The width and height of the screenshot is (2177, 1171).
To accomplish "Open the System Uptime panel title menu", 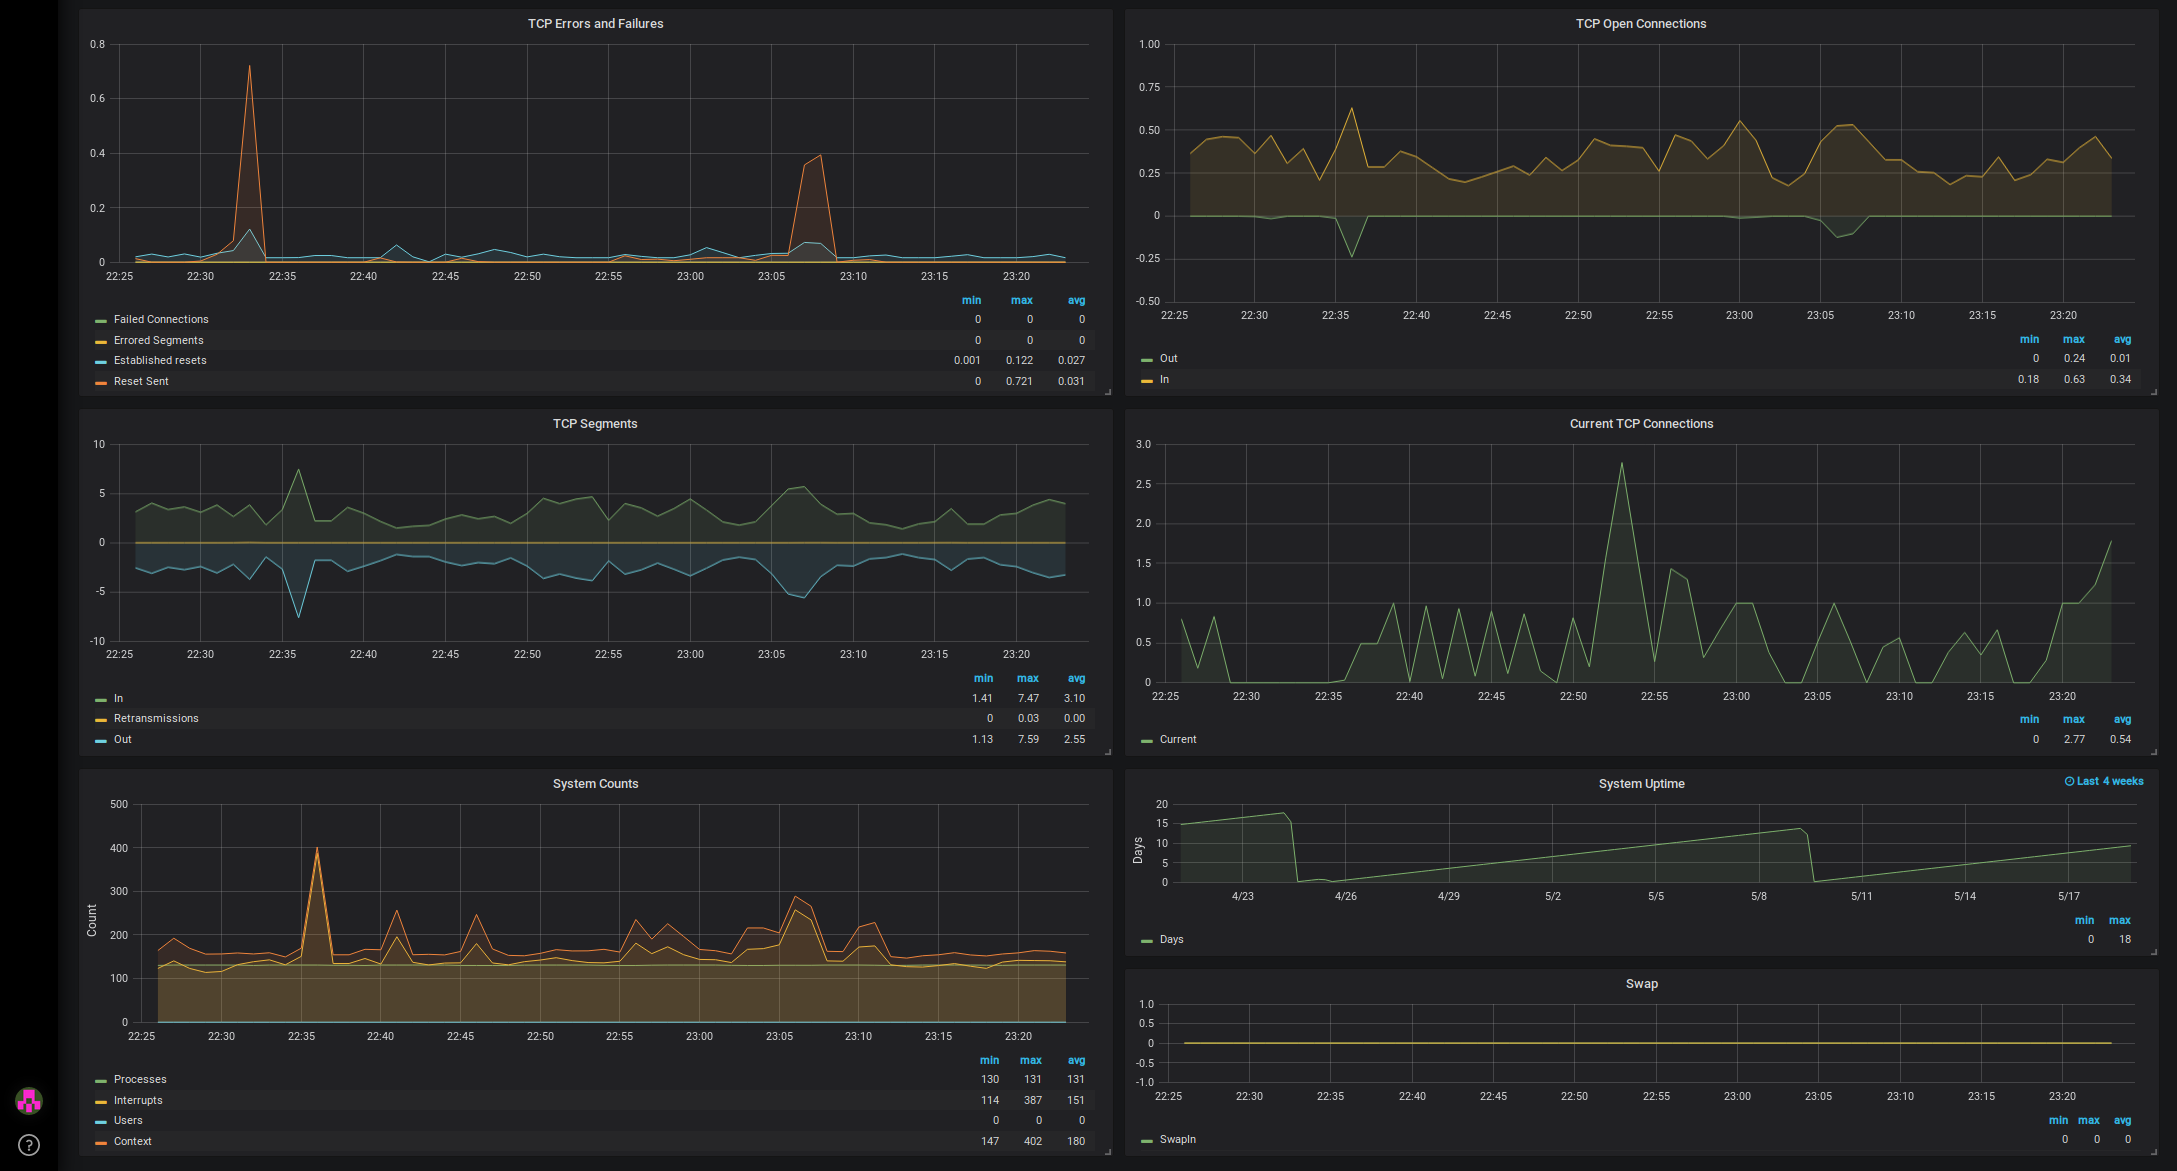I will (1641, 784).
